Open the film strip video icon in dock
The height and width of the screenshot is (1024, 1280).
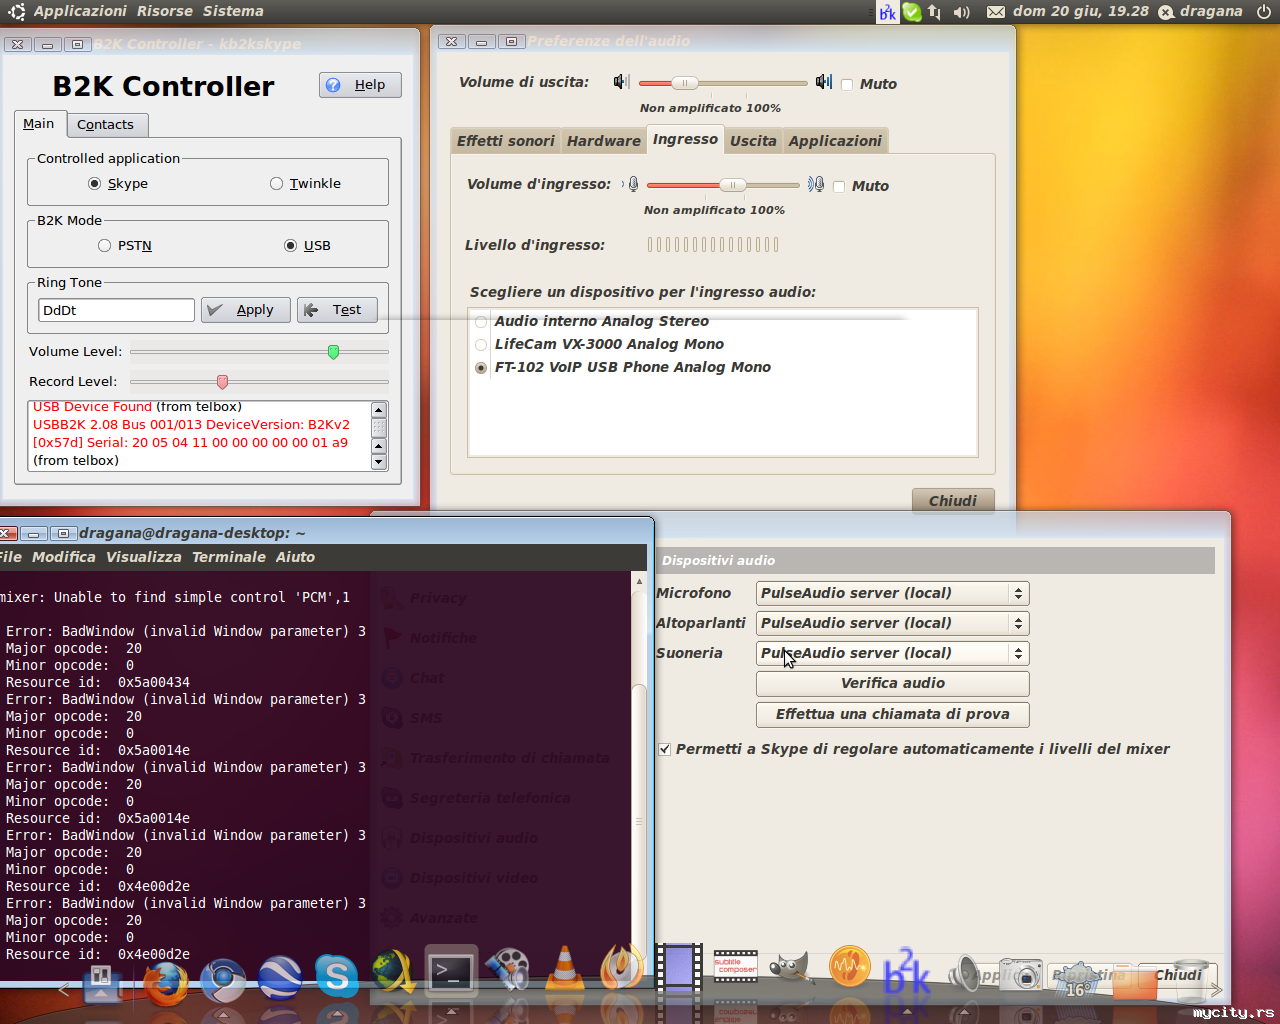[679, 968]
